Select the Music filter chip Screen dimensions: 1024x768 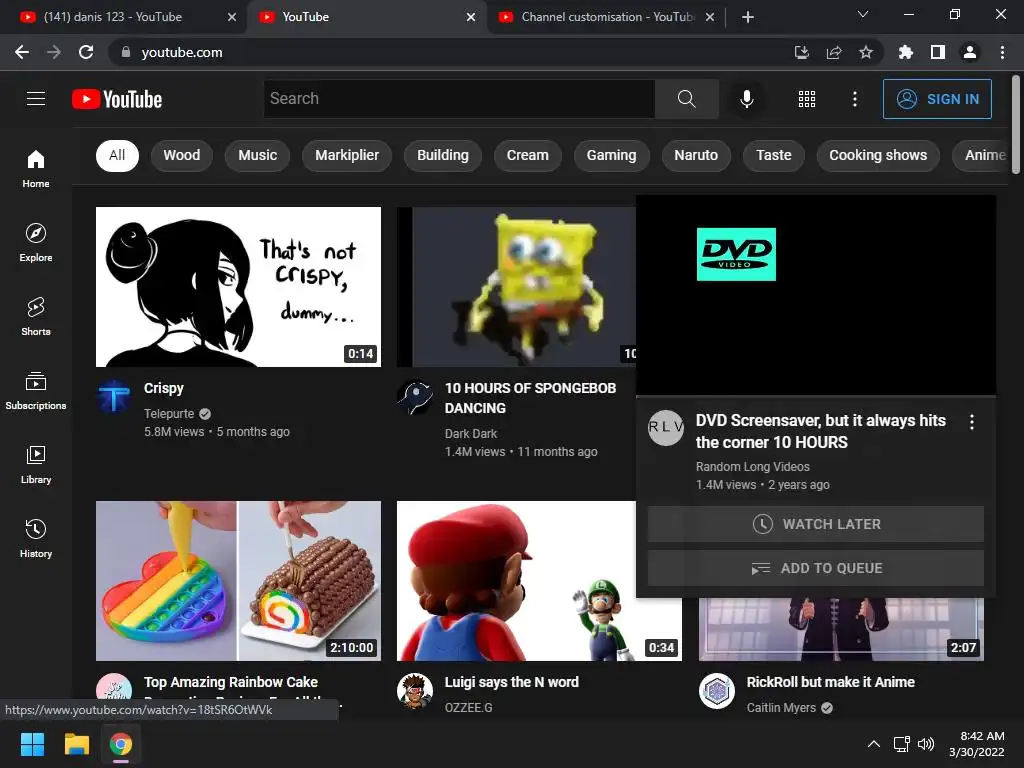[x=257, y=155]
